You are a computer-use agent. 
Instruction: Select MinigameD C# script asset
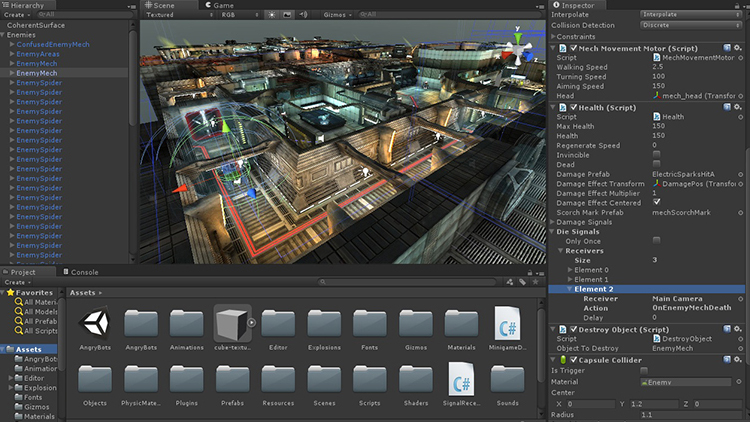[507, 323]
